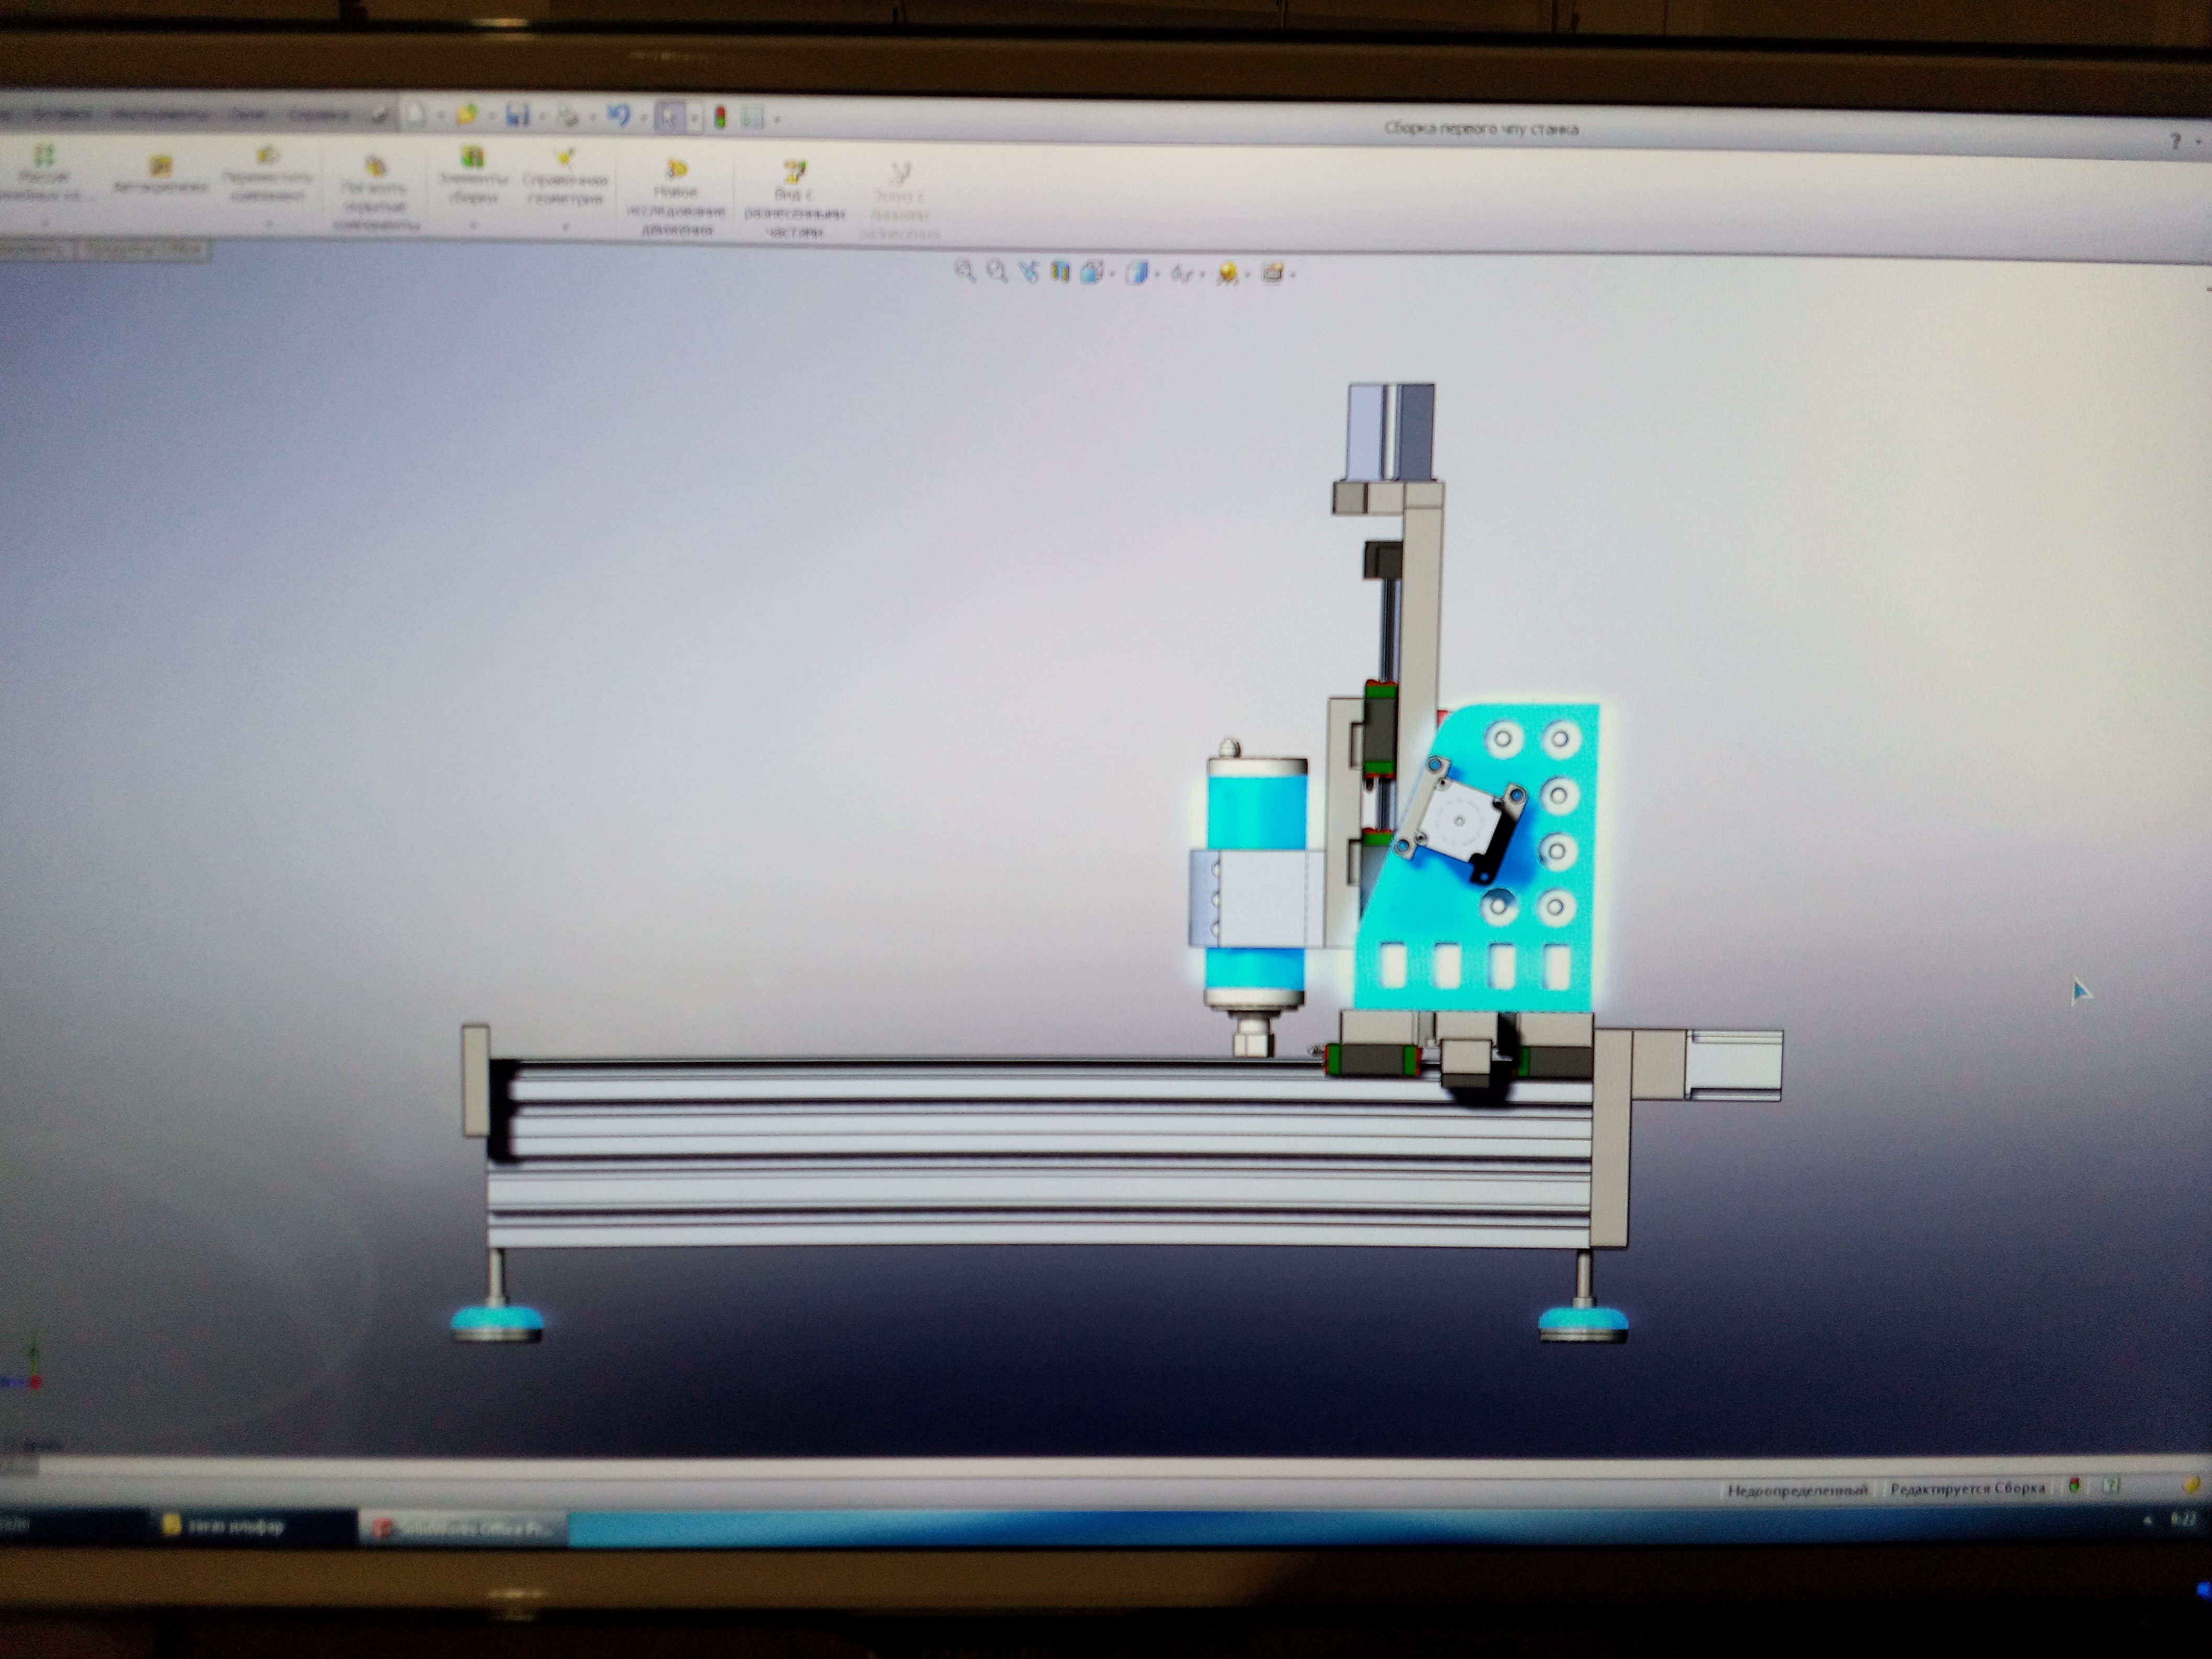
Task: Click the Previous View icon in view toolbar
Action: (x=1028, y=271)
